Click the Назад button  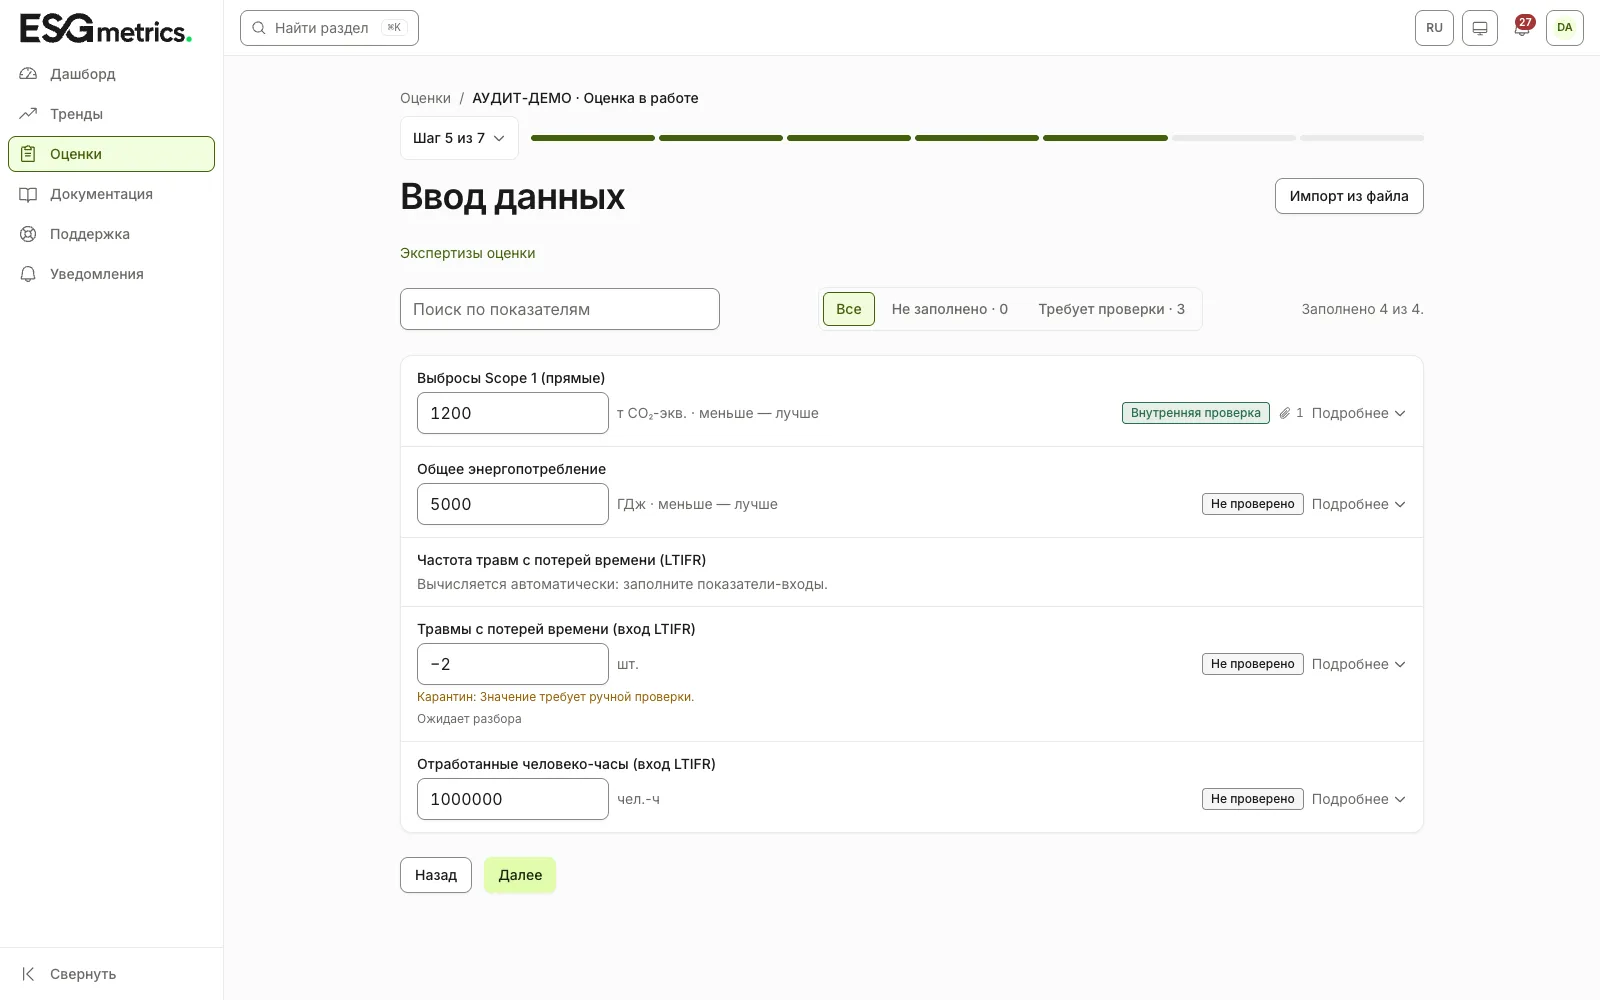436,875
